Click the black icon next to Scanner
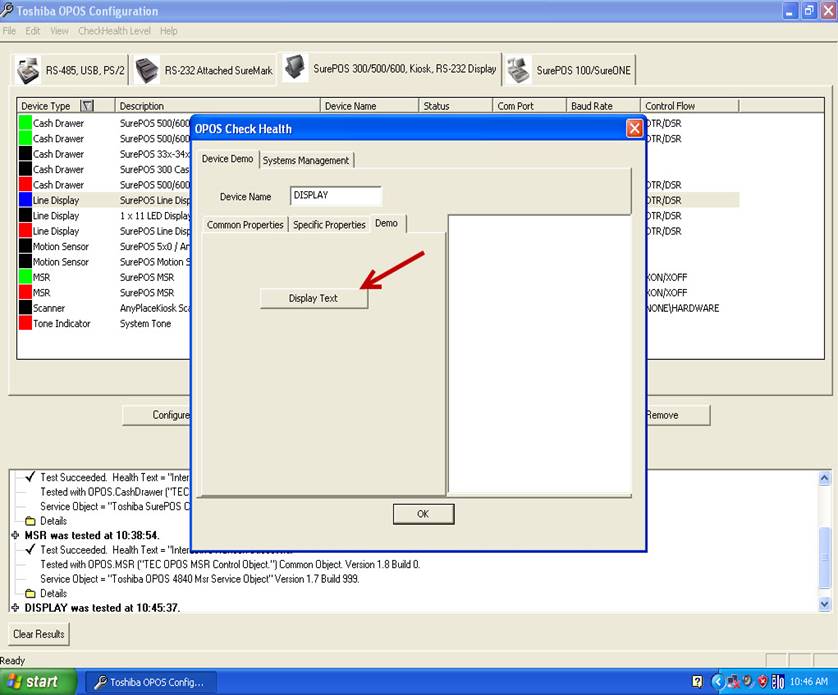Screen dimensions: 838x695 coord(25,308)
